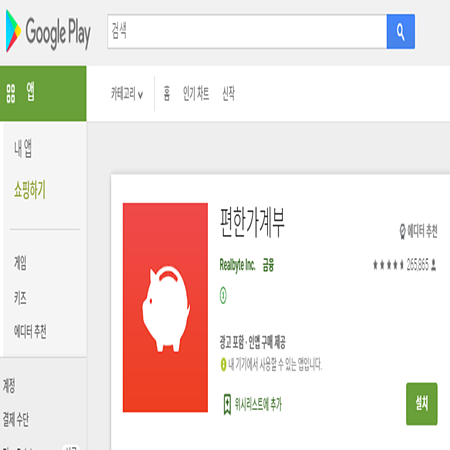Image resolution: width=450 pixels, height=450 pixels.
Task: Click the Google Play logo
Action: click(48, 32)
